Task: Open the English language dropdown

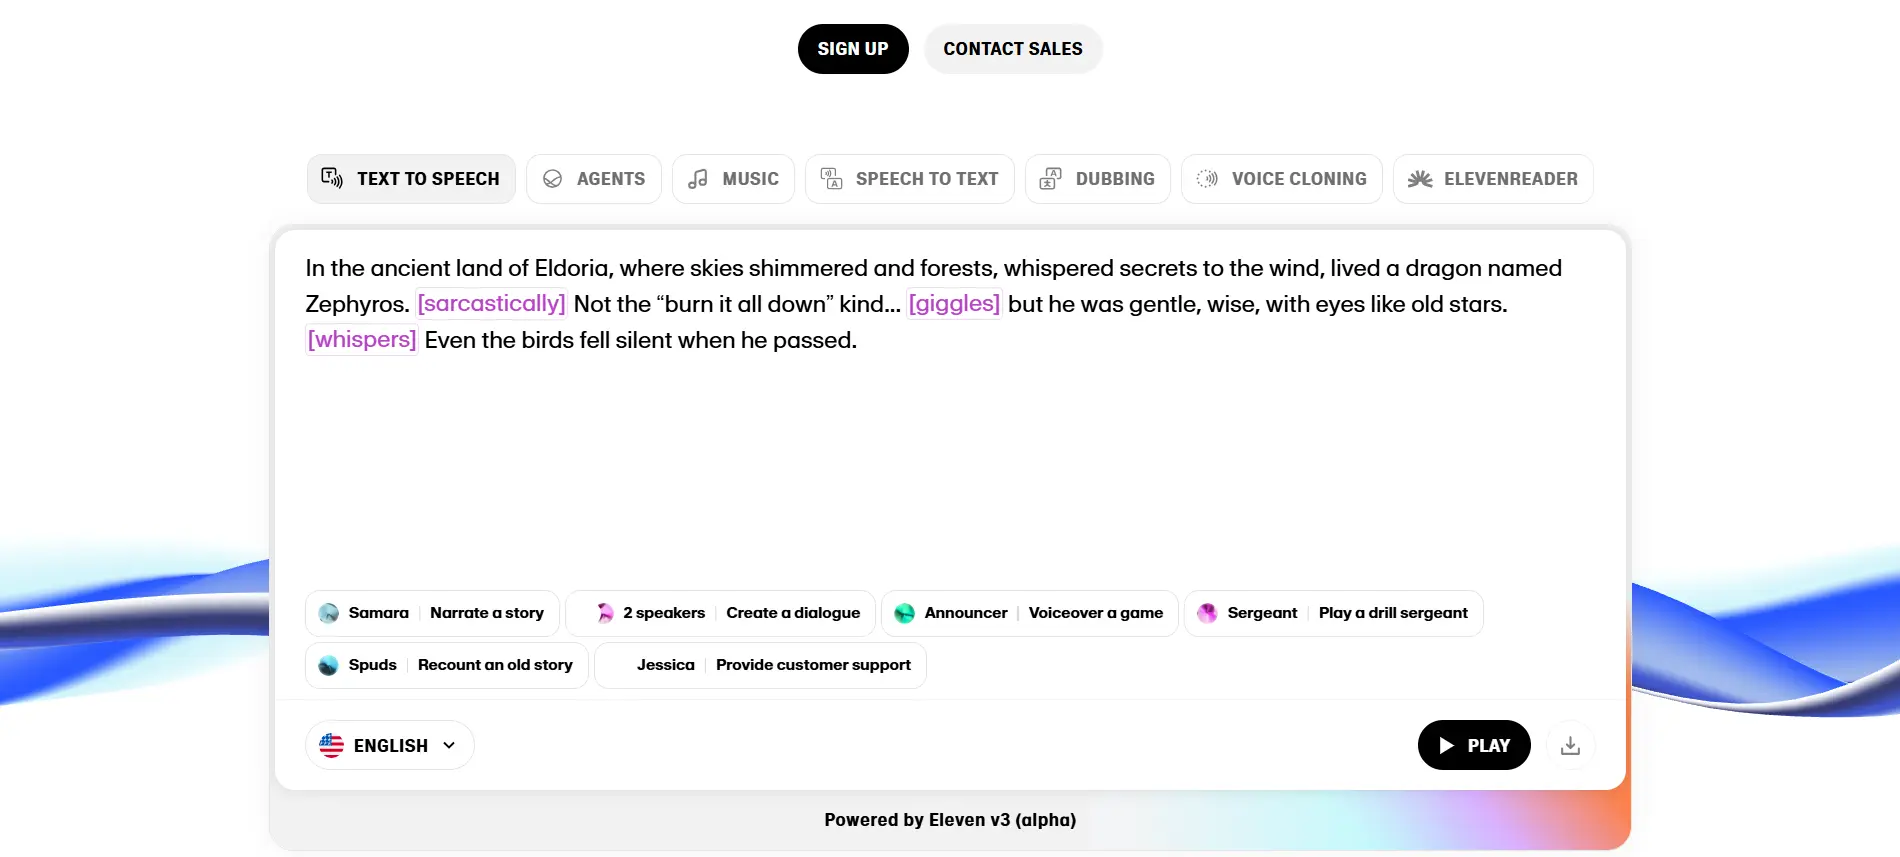Action: point(390,746)
